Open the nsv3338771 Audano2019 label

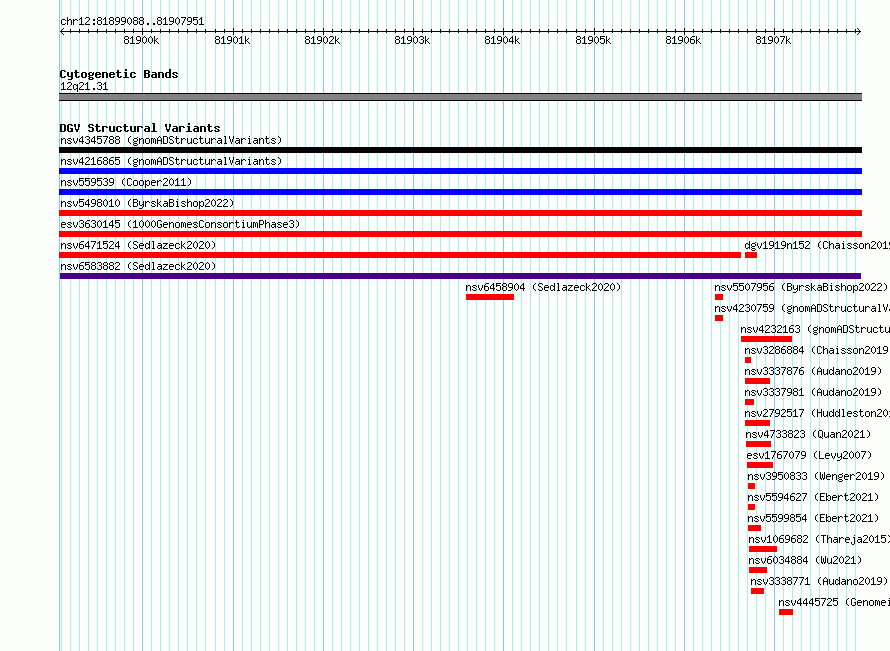[x=819, y=581]
